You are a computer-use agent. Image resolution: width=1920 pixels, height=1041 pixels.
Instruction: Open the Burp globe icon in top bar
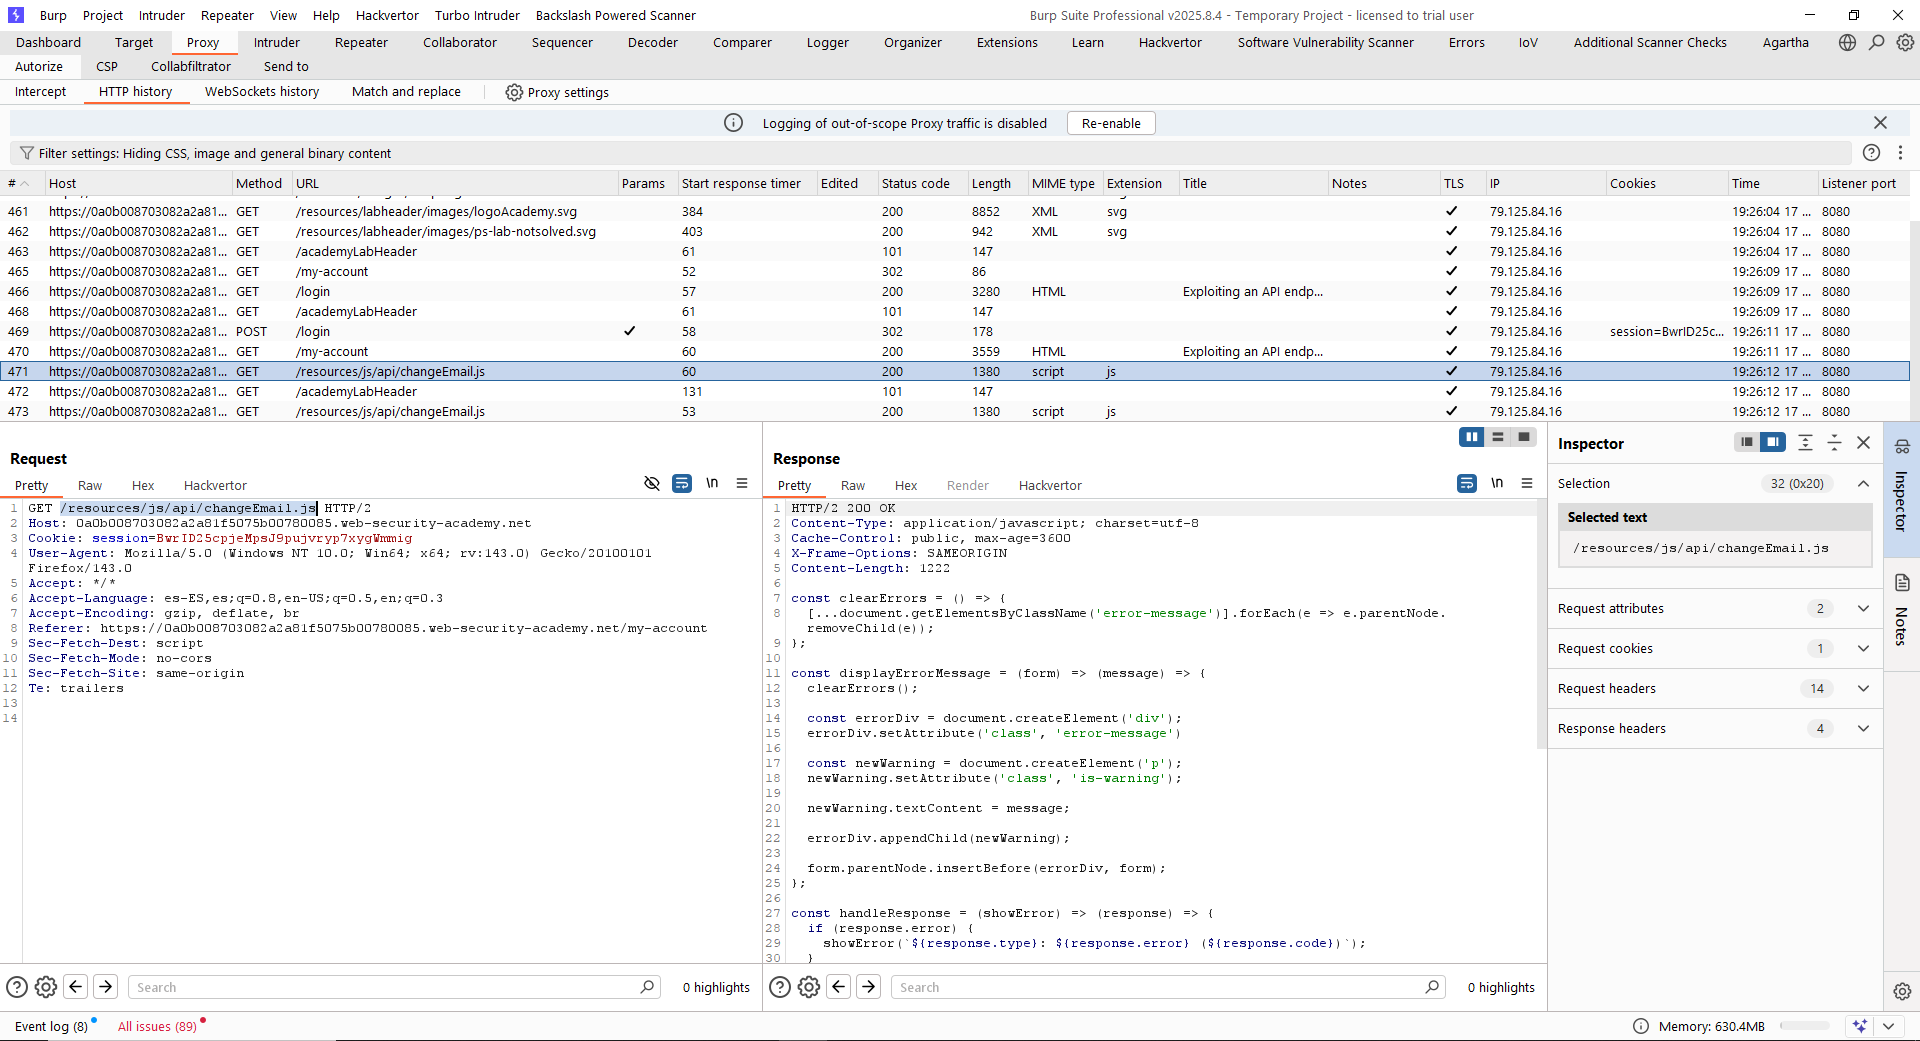click(1847, 42)
